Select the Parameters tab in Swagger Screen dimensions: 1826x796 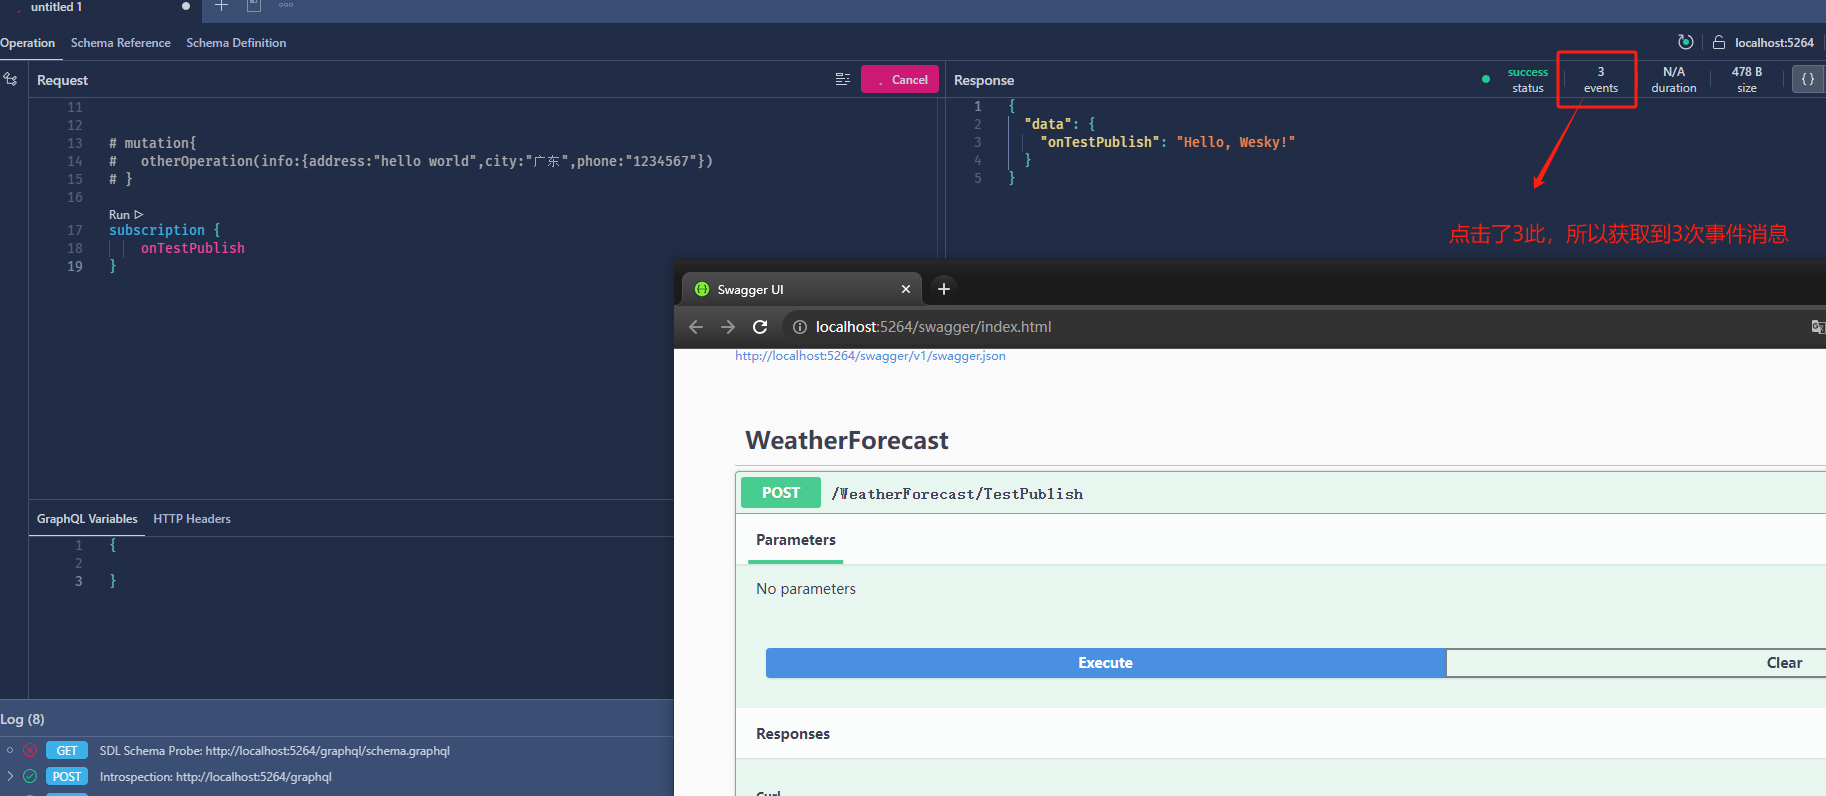click(x=796, y=540)
